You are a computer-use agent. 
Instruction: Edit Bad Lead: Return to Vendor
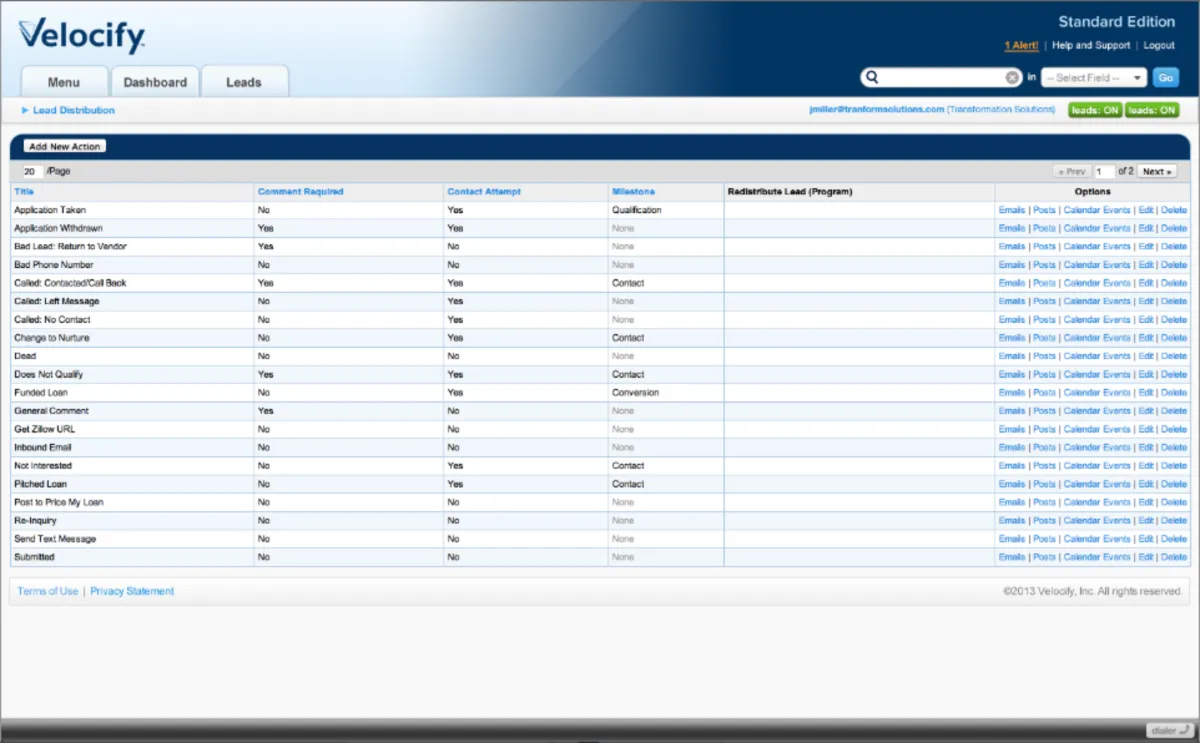1146,246
